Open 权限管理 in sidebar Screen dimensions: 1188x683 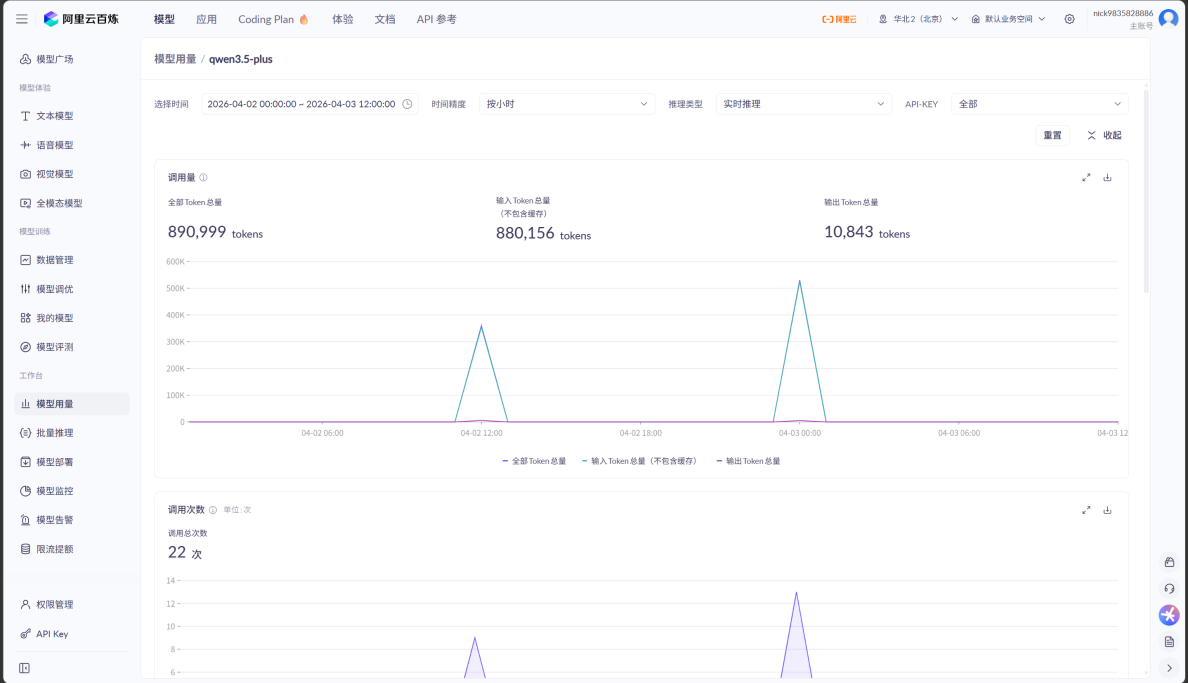pos(72,604)
